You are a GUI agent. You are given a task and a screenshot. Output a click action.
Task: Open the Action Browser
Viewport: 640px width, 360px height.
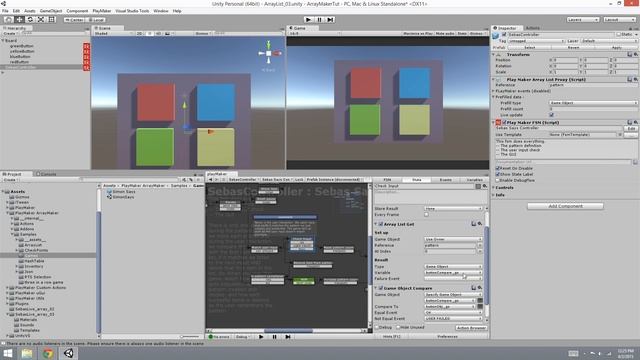click(x=471, y=328)
